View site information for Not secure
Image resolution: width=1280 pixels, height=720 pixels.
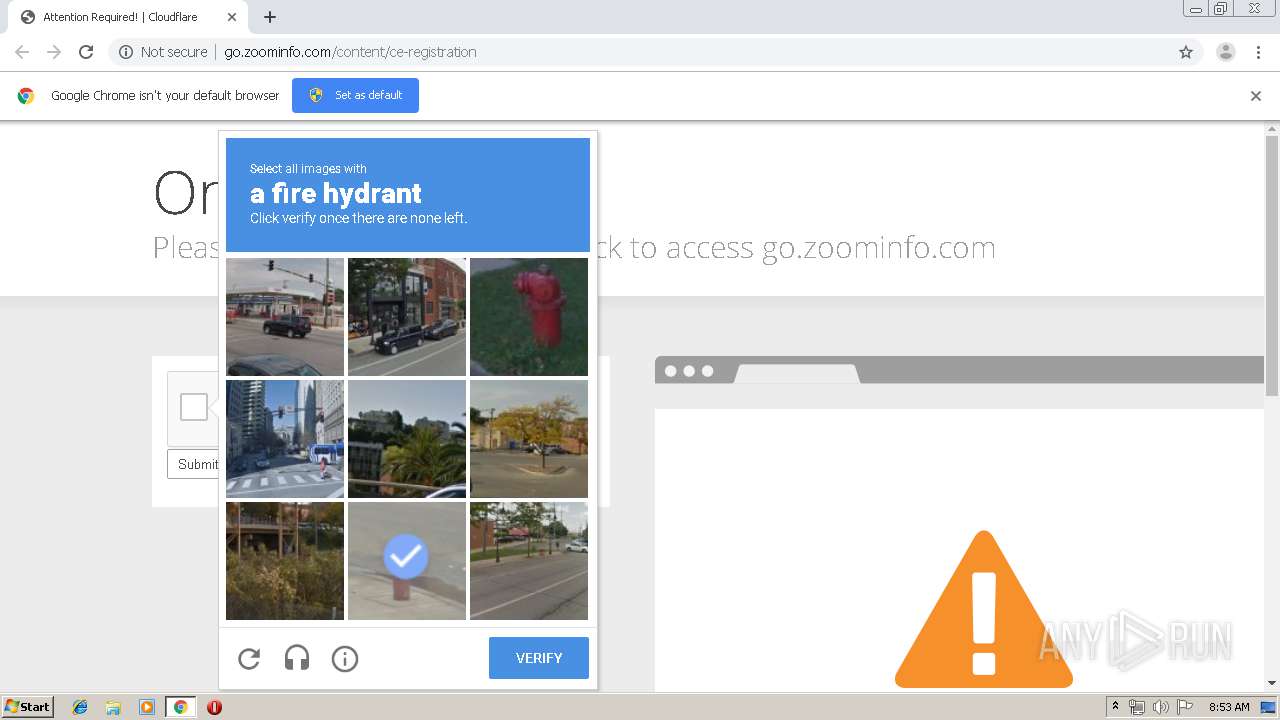(x=163, y=52)
